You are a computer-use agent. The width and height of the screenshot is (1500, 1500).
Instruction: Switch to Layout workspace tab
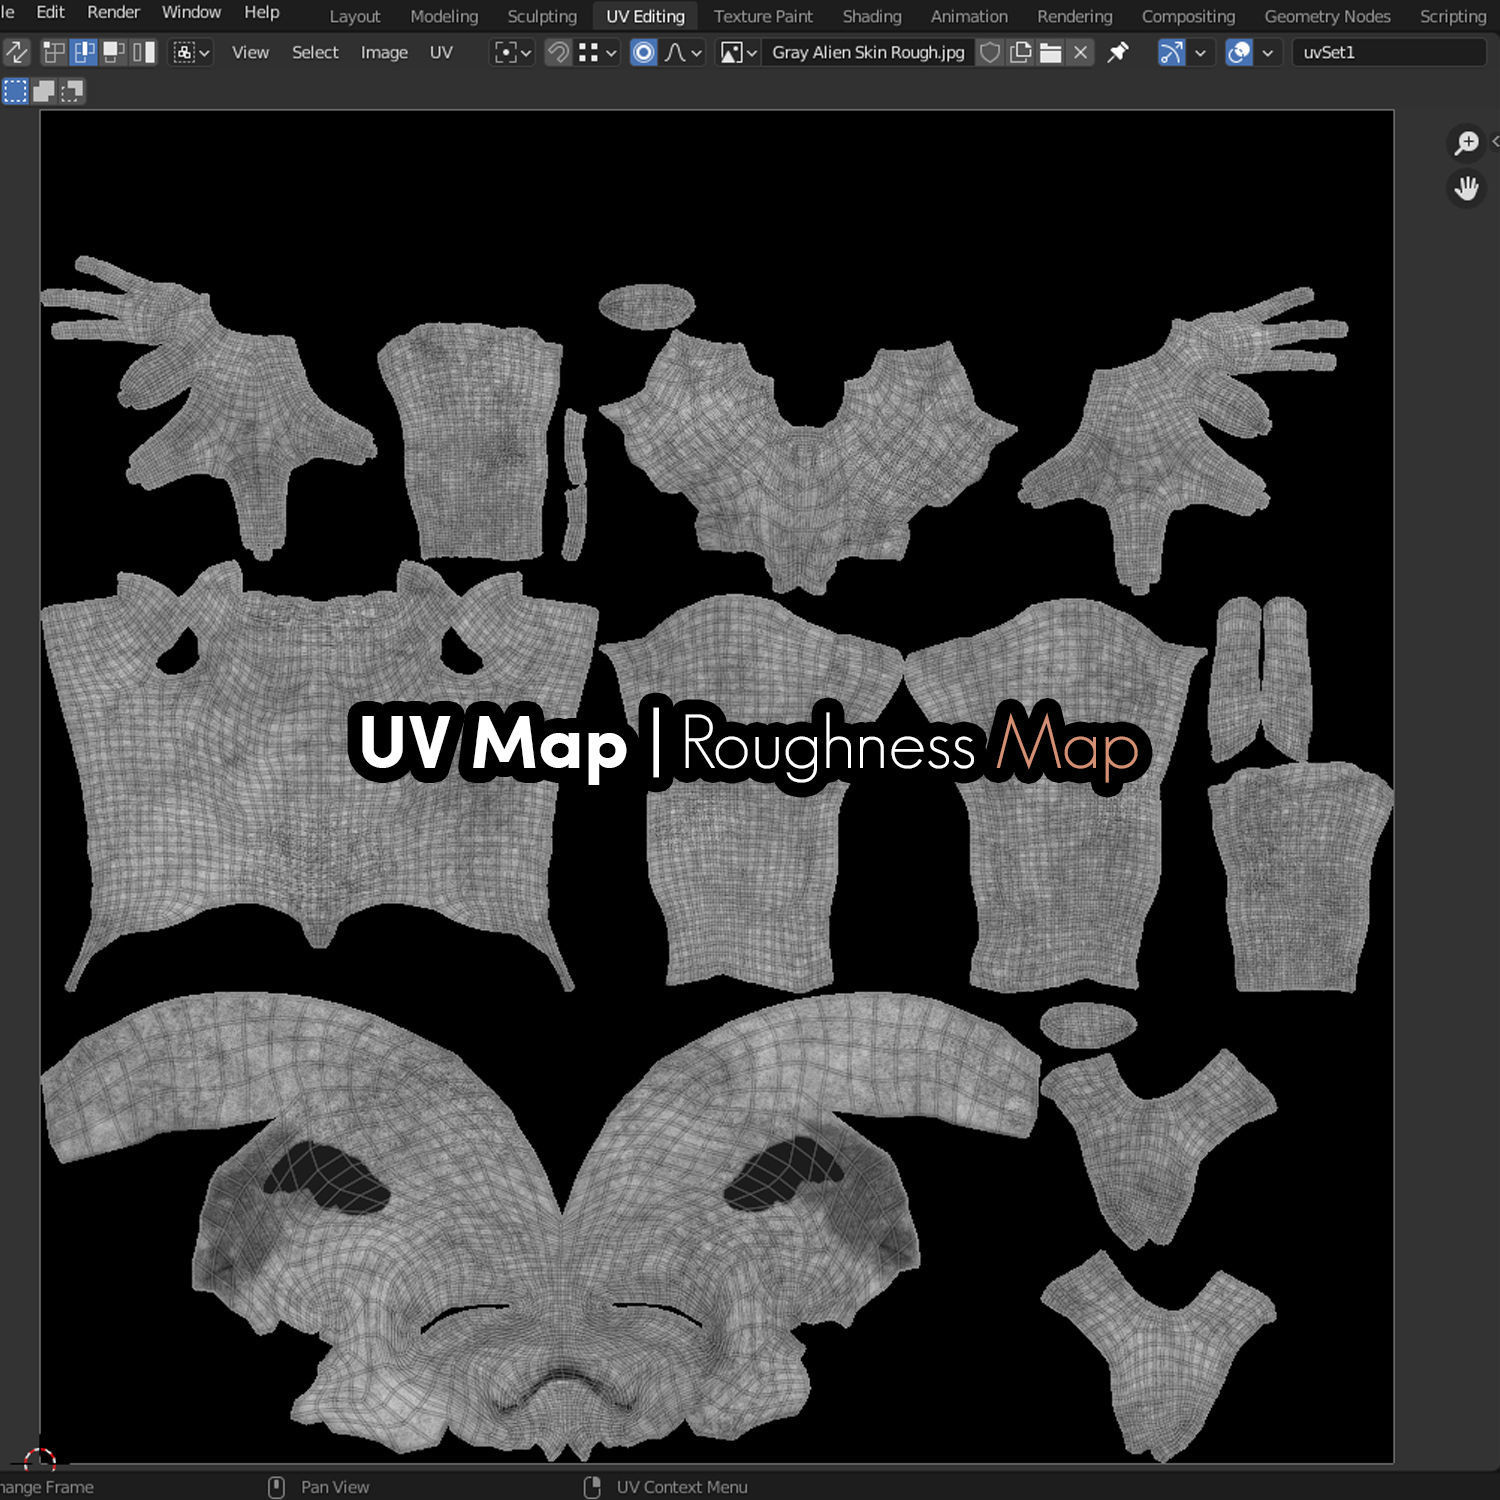click(x=355, y=16)
